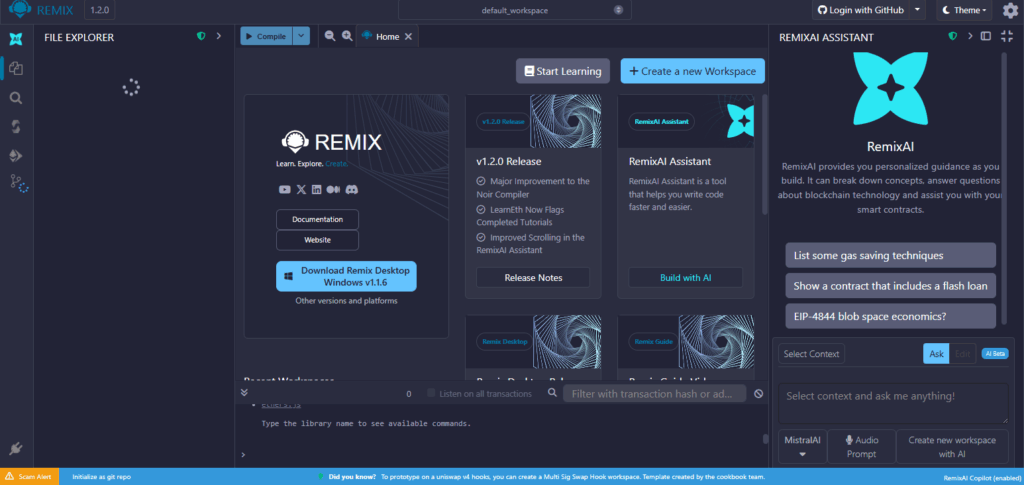Open the Remix YouTube channel icon
This screenshot has height=485, width=1024.
(285, 189)
